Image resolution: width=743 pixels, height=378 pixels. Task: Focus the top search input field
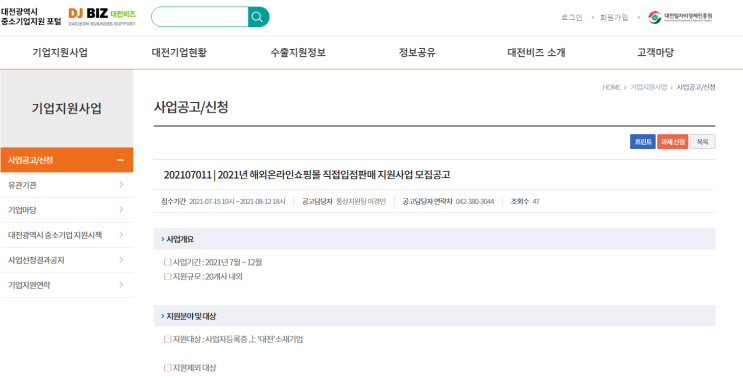click(199, 17)
